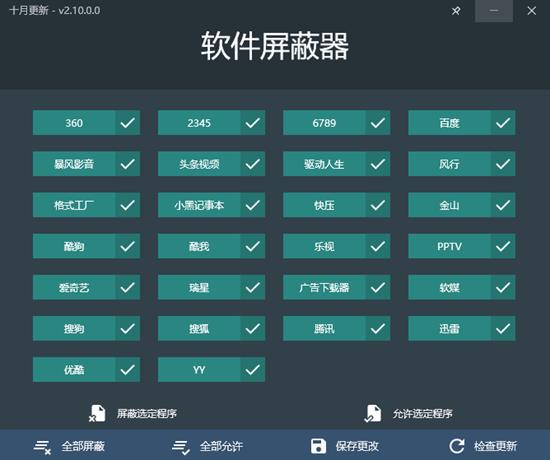Viewport: 550px width, 460px height.
Task: Toggle the checkmark beside 搜狗
Action: tap(127, 328)
